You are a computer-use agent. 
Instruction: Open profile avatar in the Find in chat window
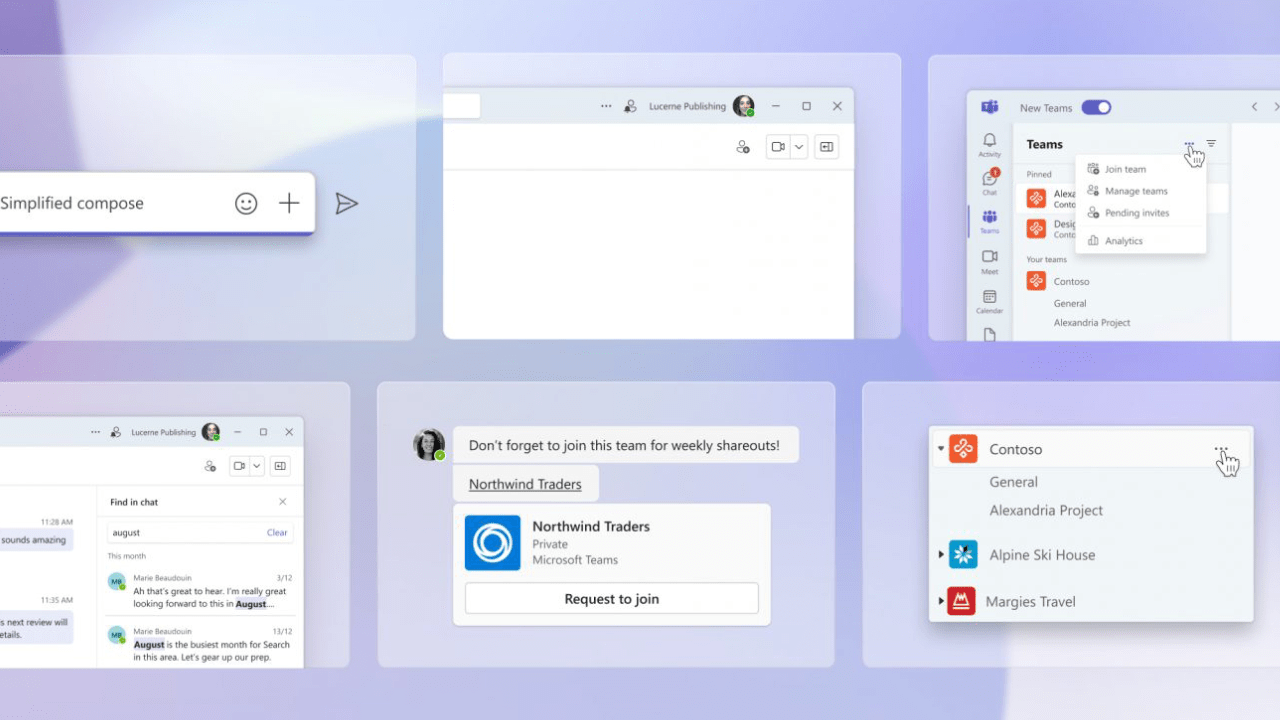(211, 432)
